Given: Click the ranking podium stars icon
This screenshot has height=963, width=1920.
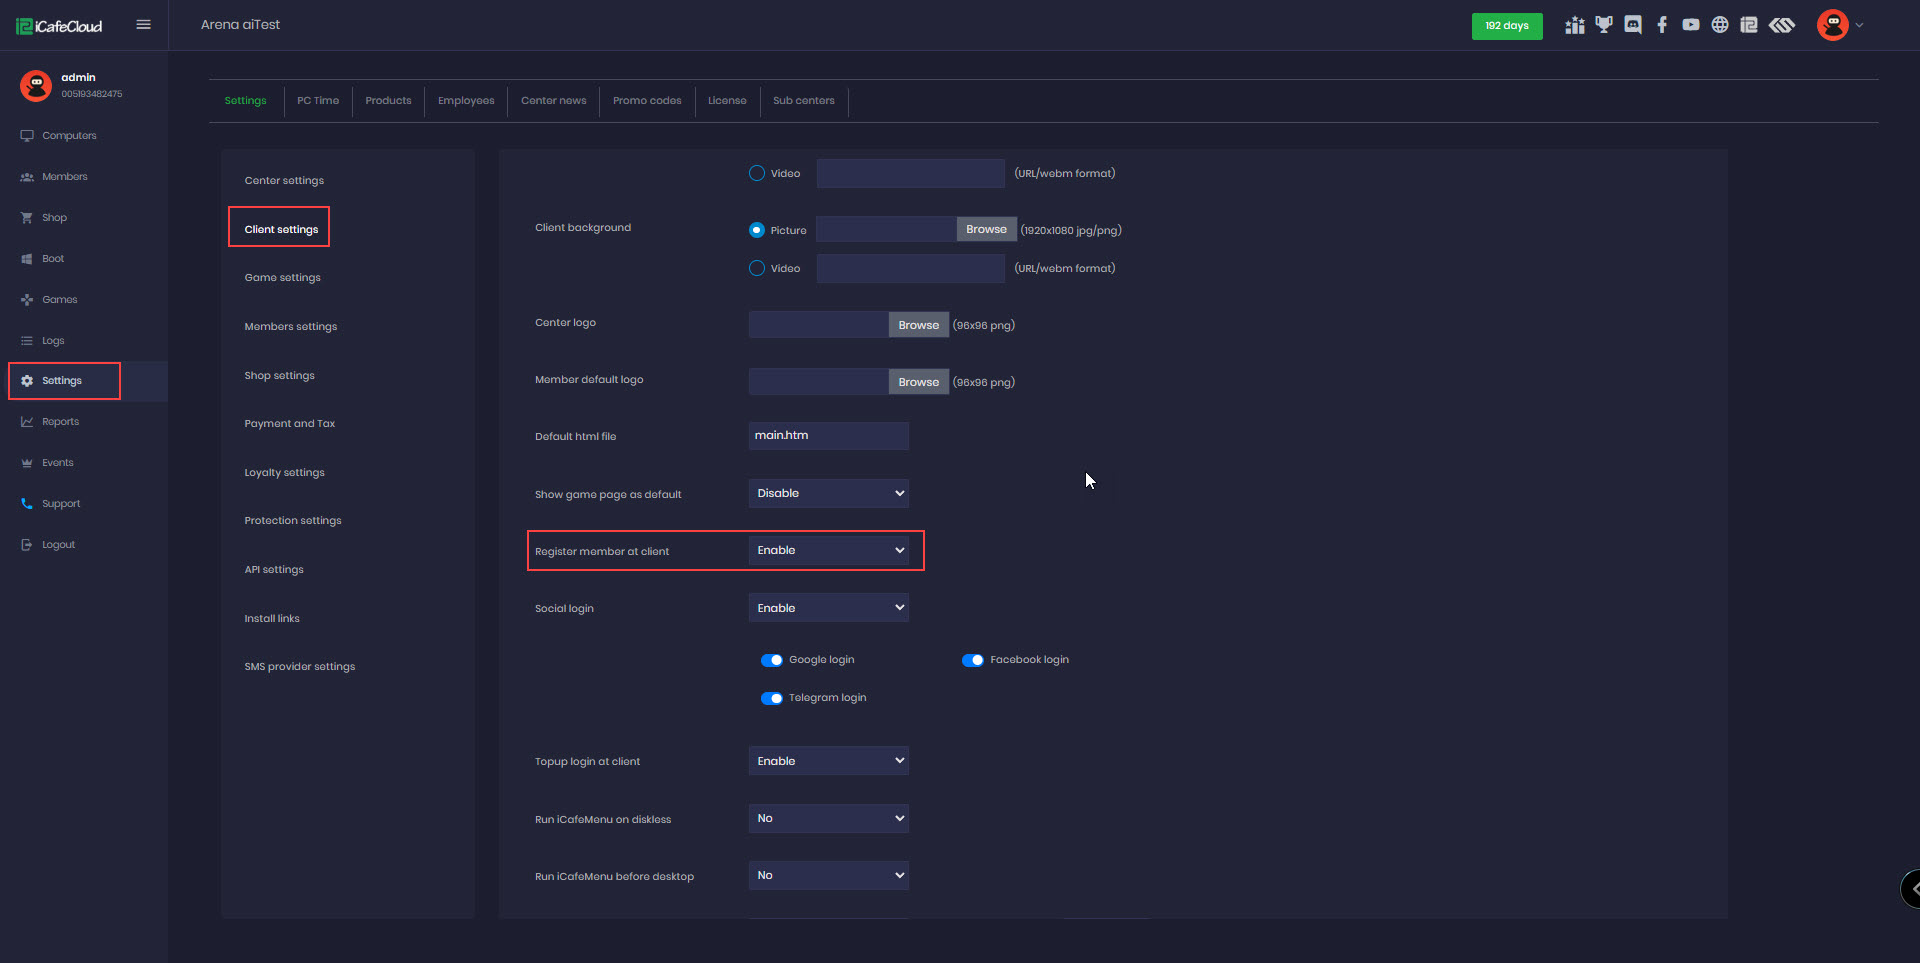Looking at the screenshot, I should (1575, 25).
